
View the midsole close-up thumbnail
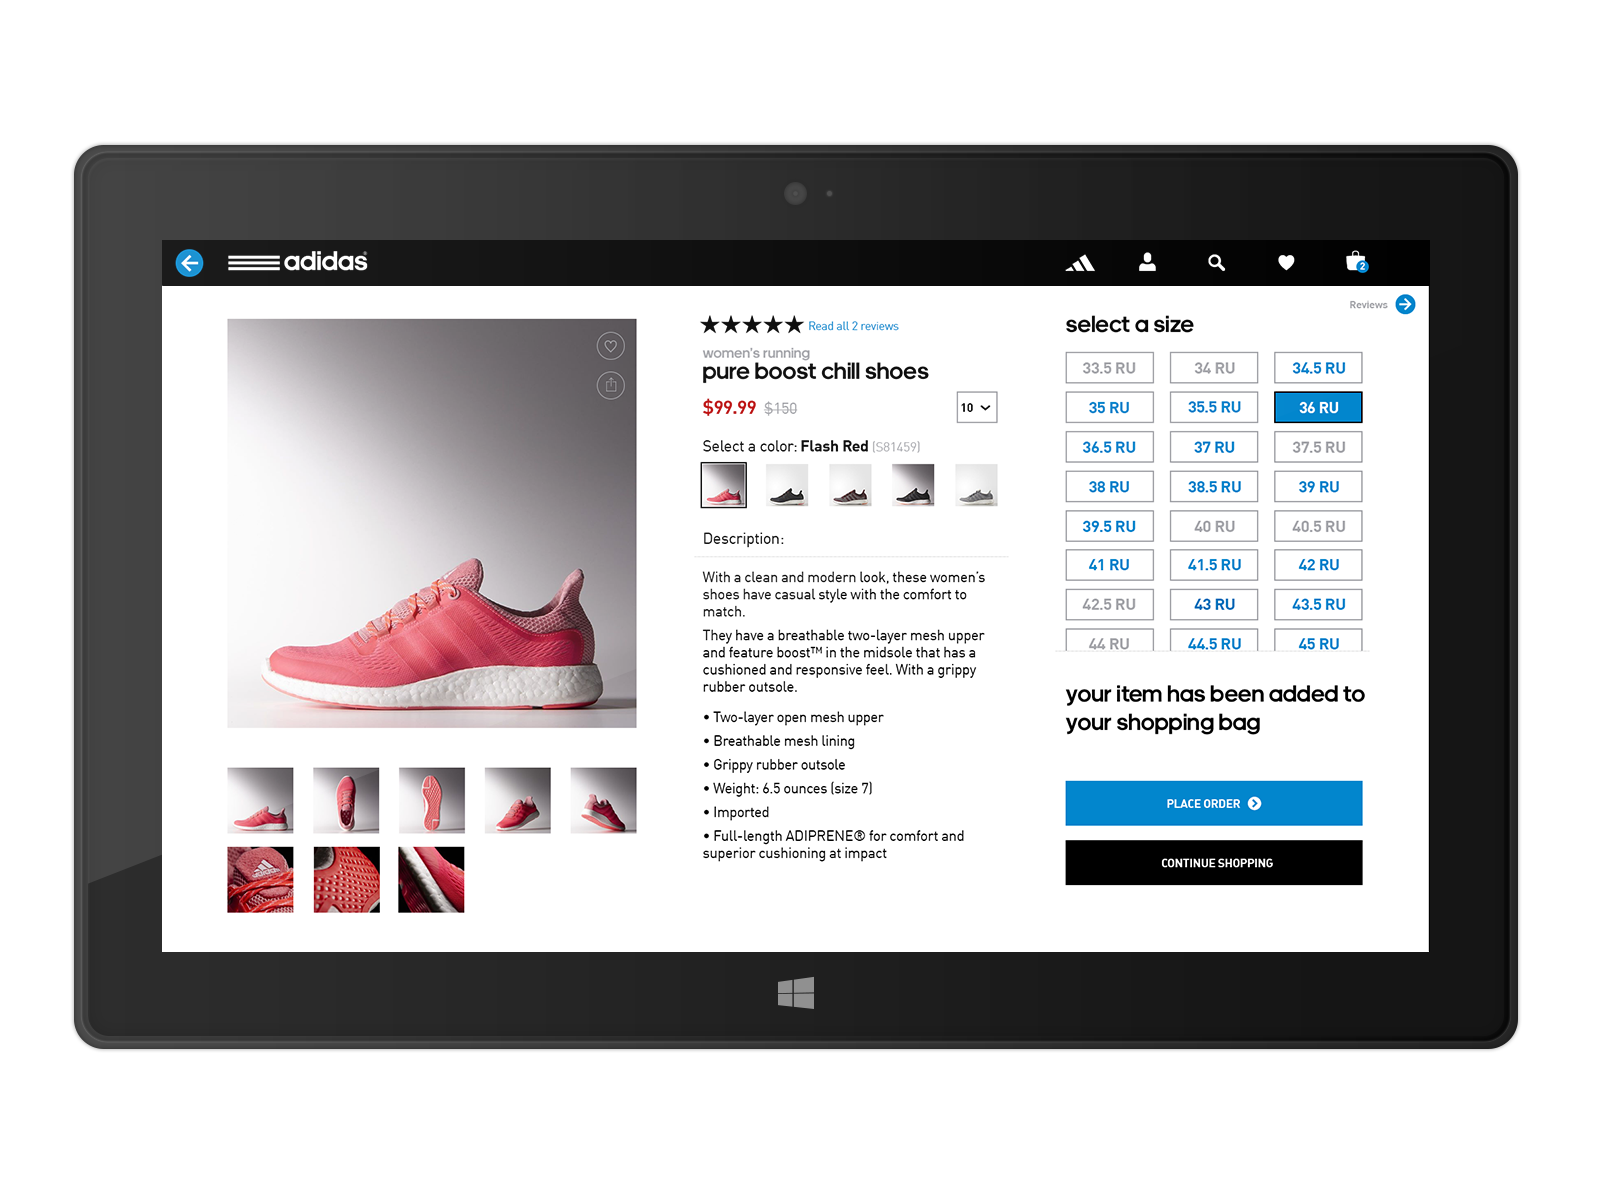click(431, 879)
